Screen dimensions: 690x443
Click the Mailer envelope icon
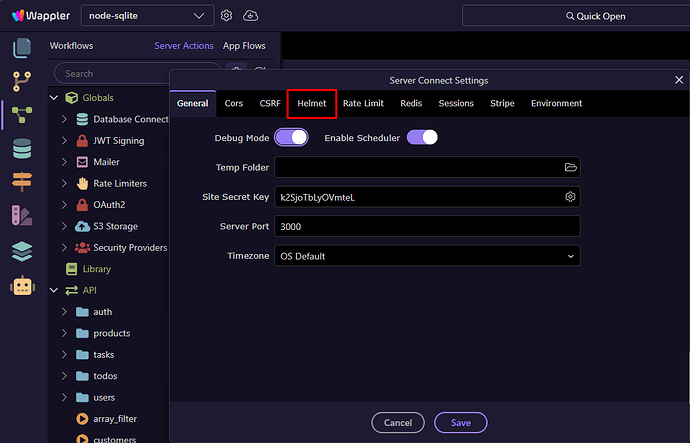coord(82,162)
